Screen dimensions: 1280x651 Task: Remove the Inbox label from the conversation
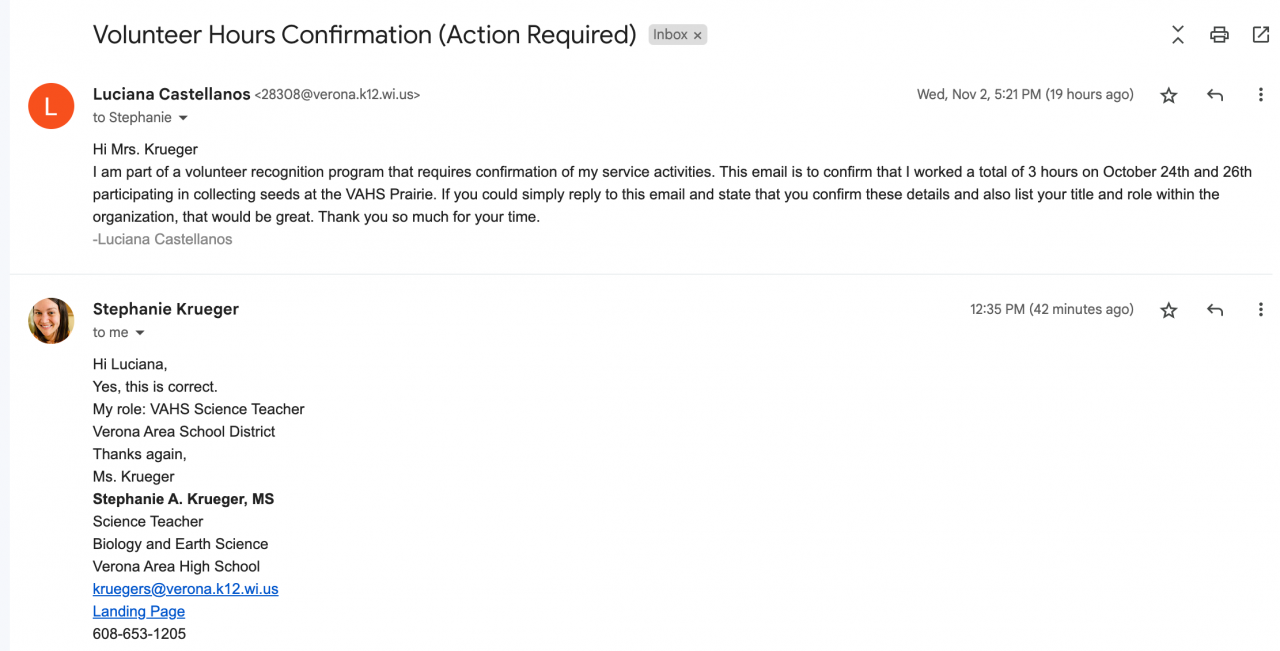698,35
